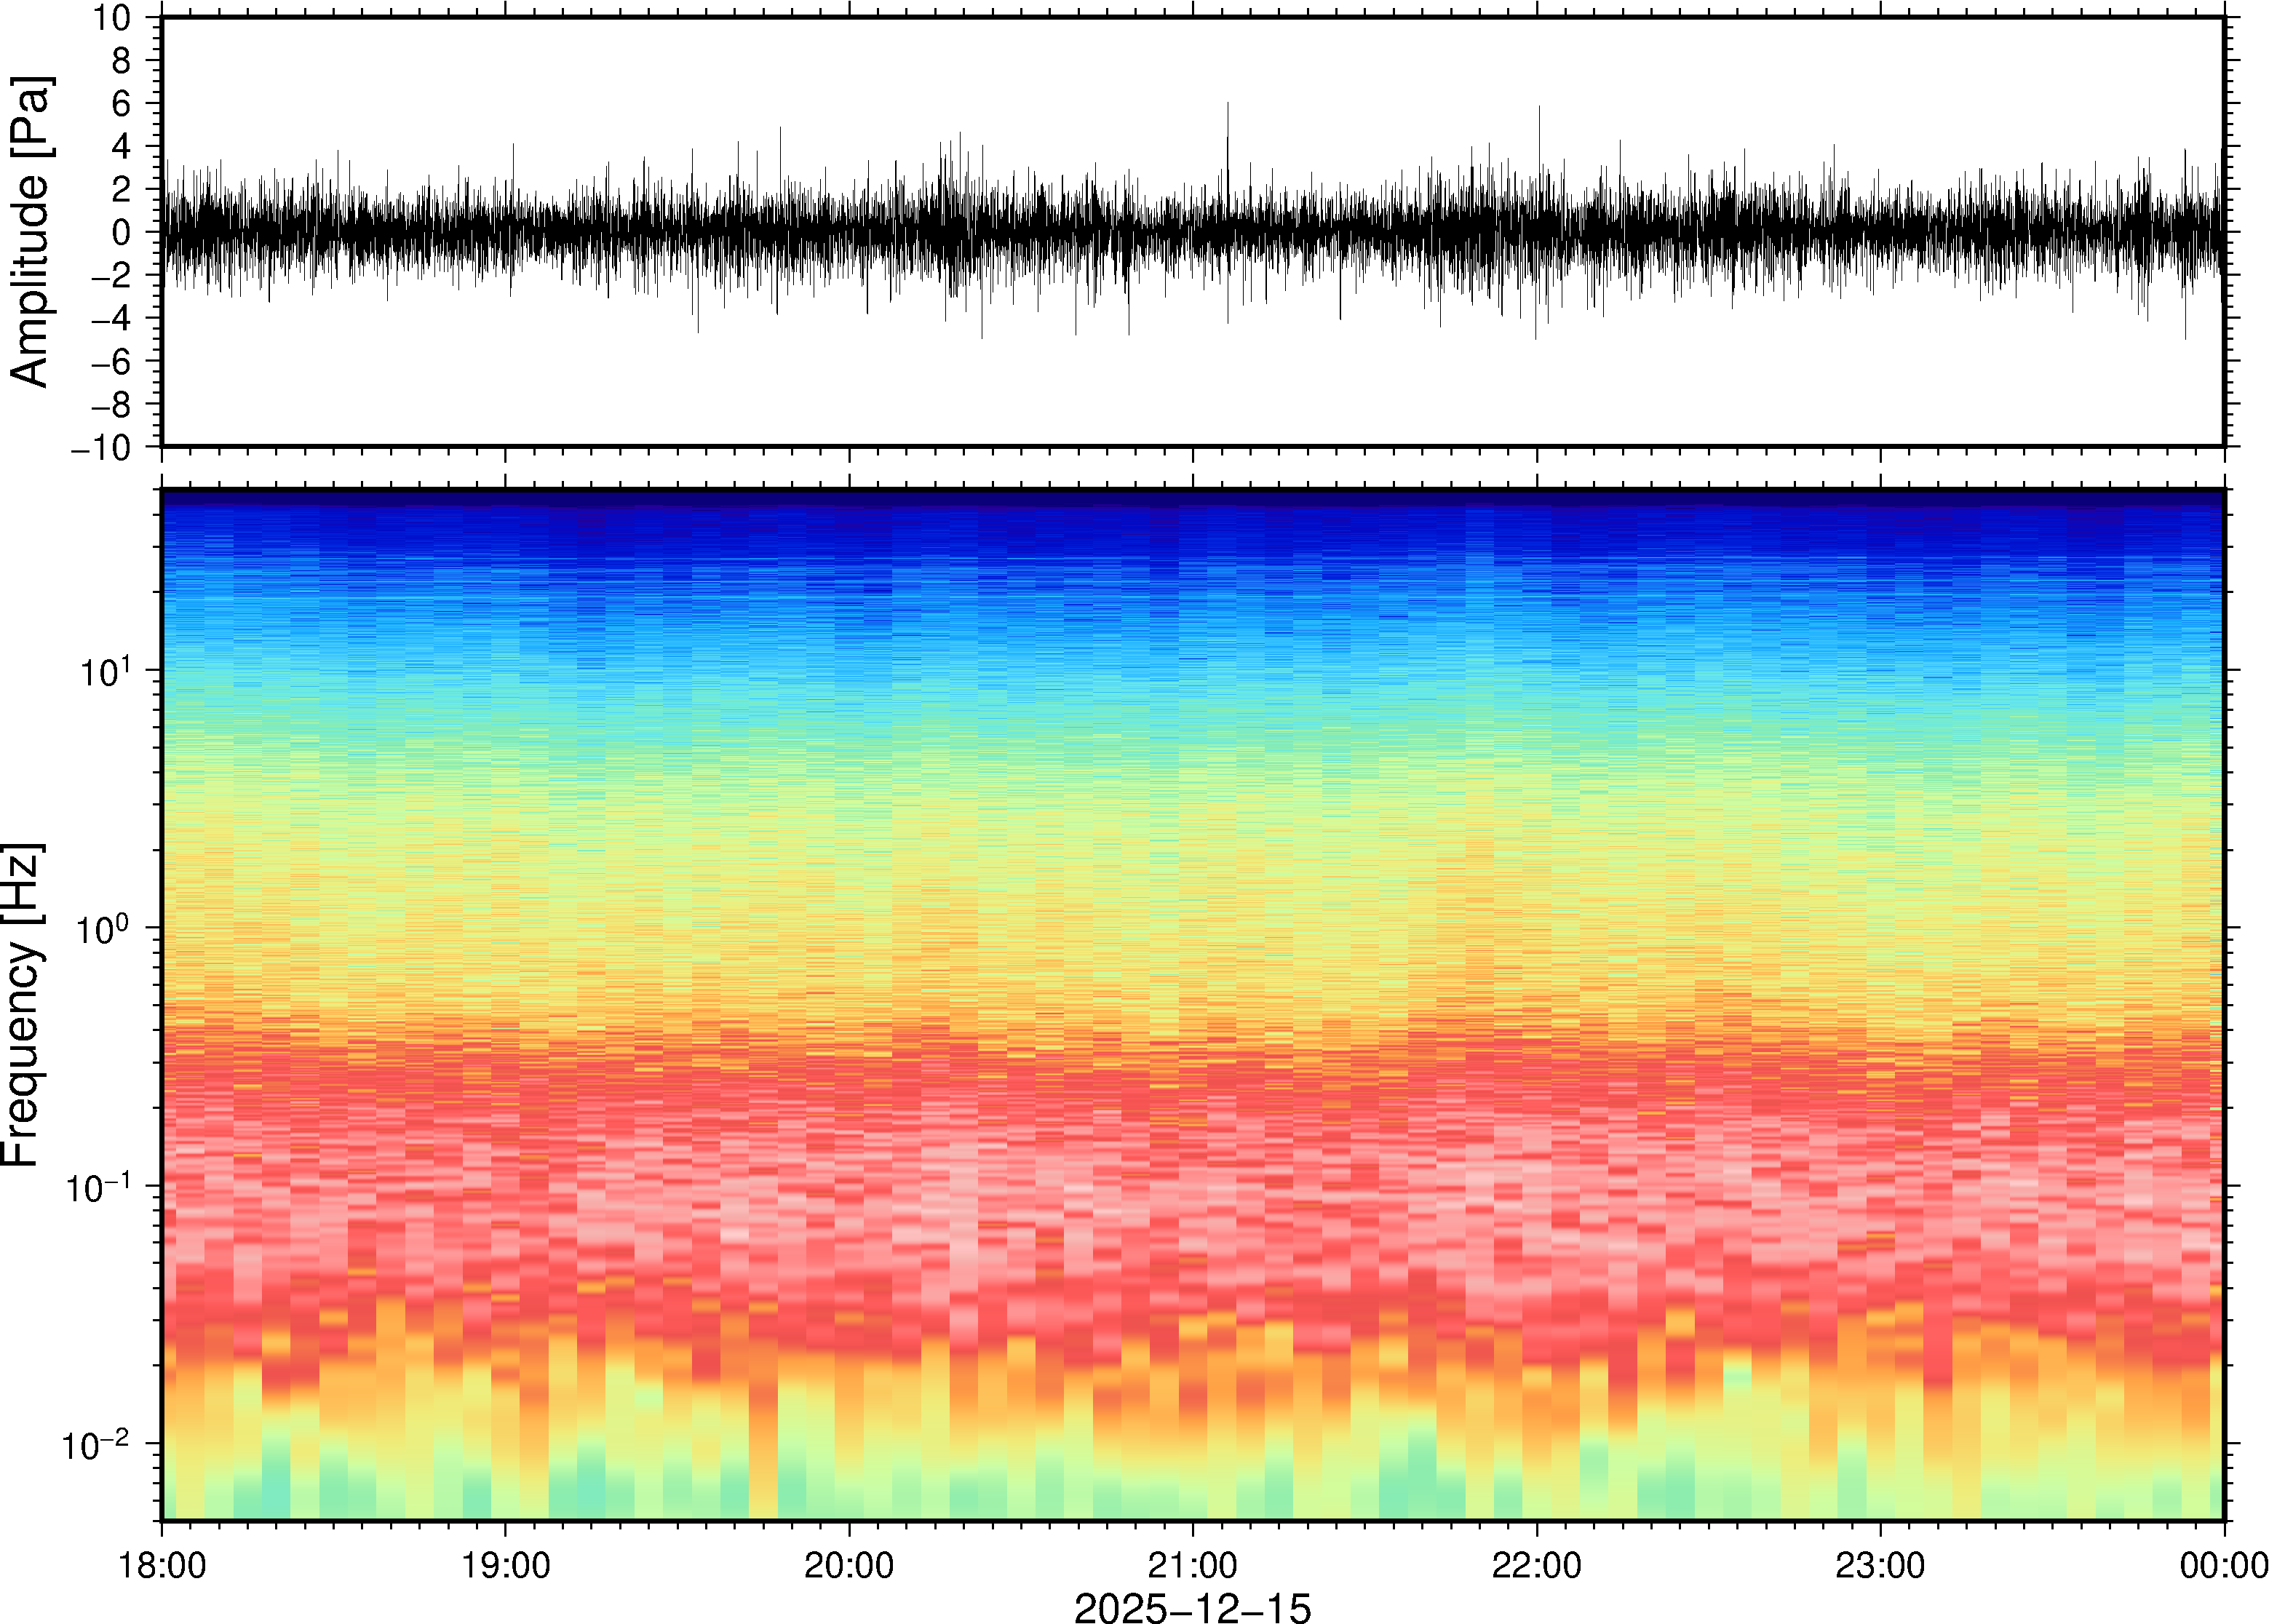This screenshot has height=1624, width=2269.
Task: Click the 10^-1 frequency tick label
Action: pos(97,1187)
